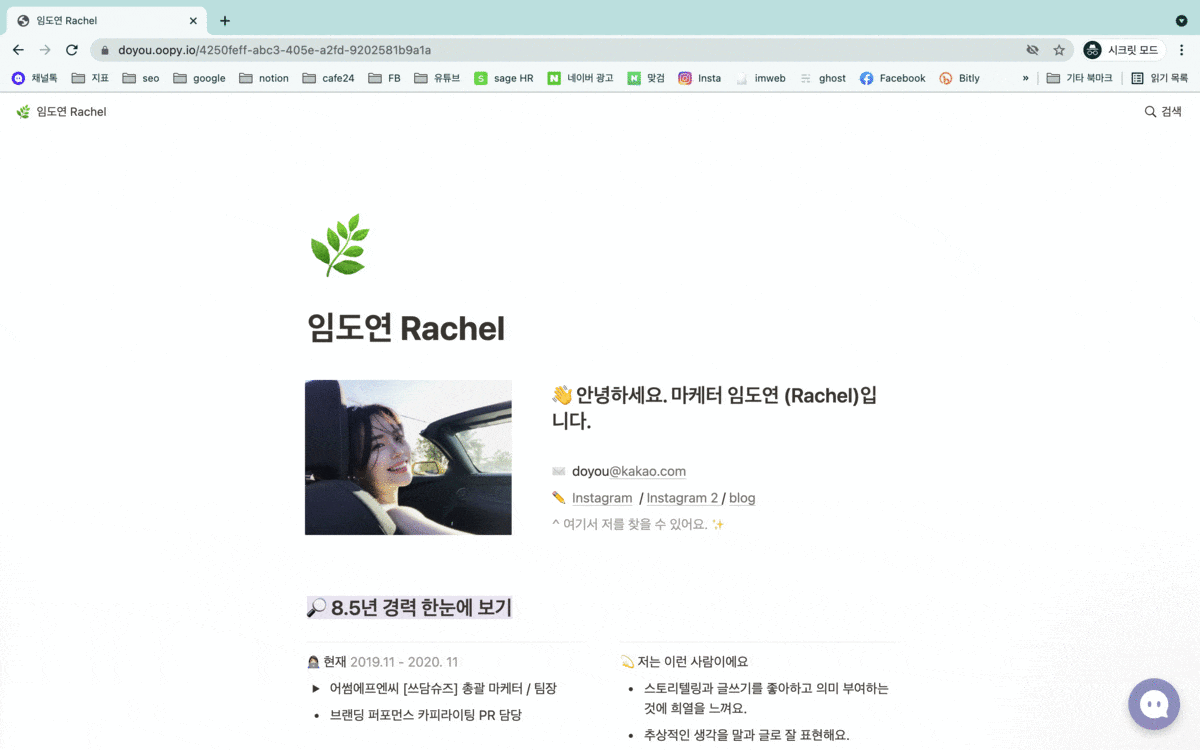Open the cafe24 bookmark folder
This screenshot has height=750, width=1200.
click(328, 78)
